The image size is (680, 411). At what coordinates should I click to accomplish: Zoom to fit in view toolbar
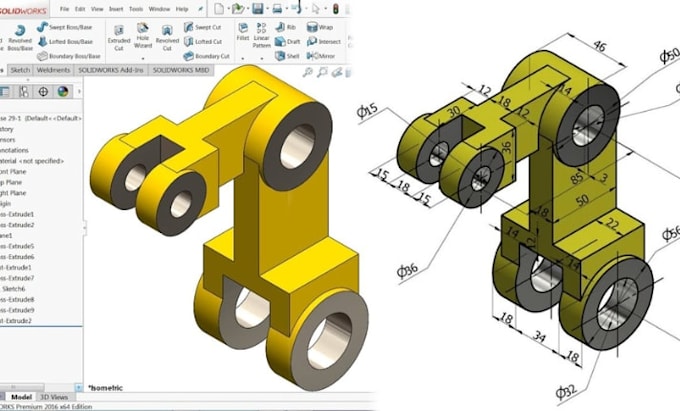point(307,72)
